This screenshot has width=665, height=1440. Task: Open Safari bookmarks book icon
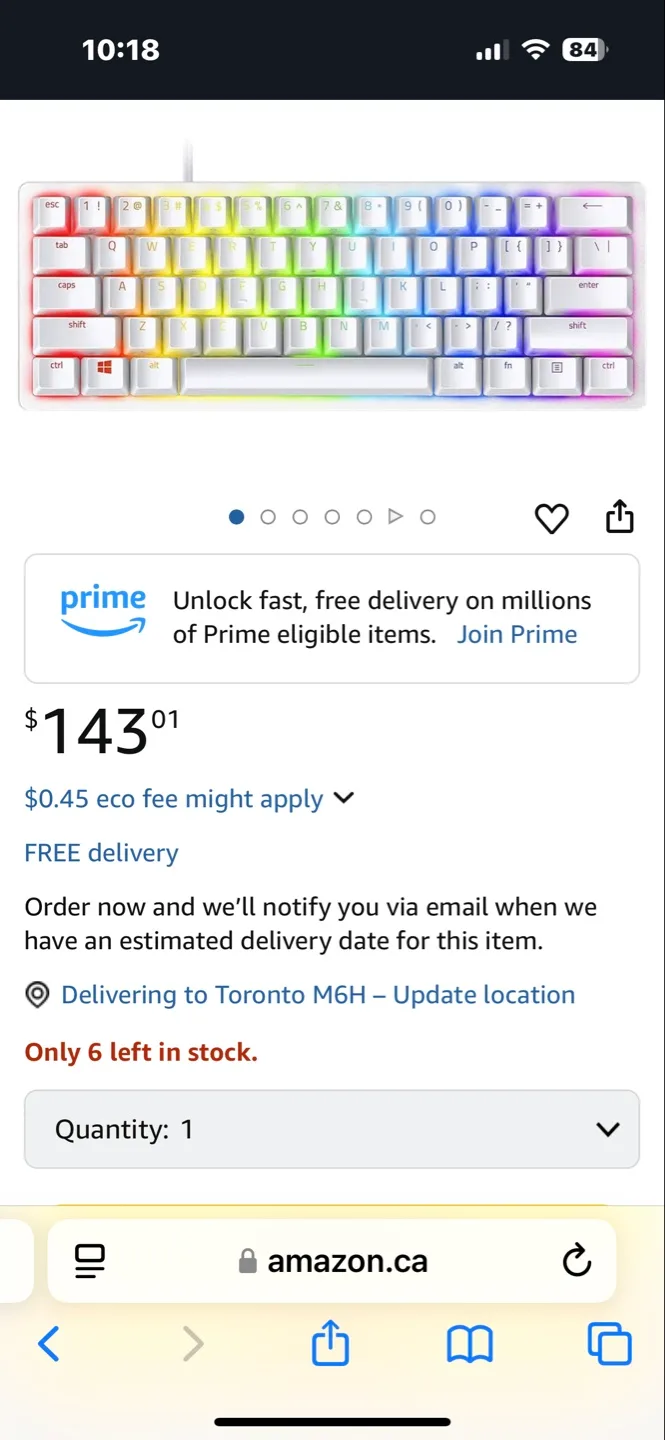click(469, 1344)
